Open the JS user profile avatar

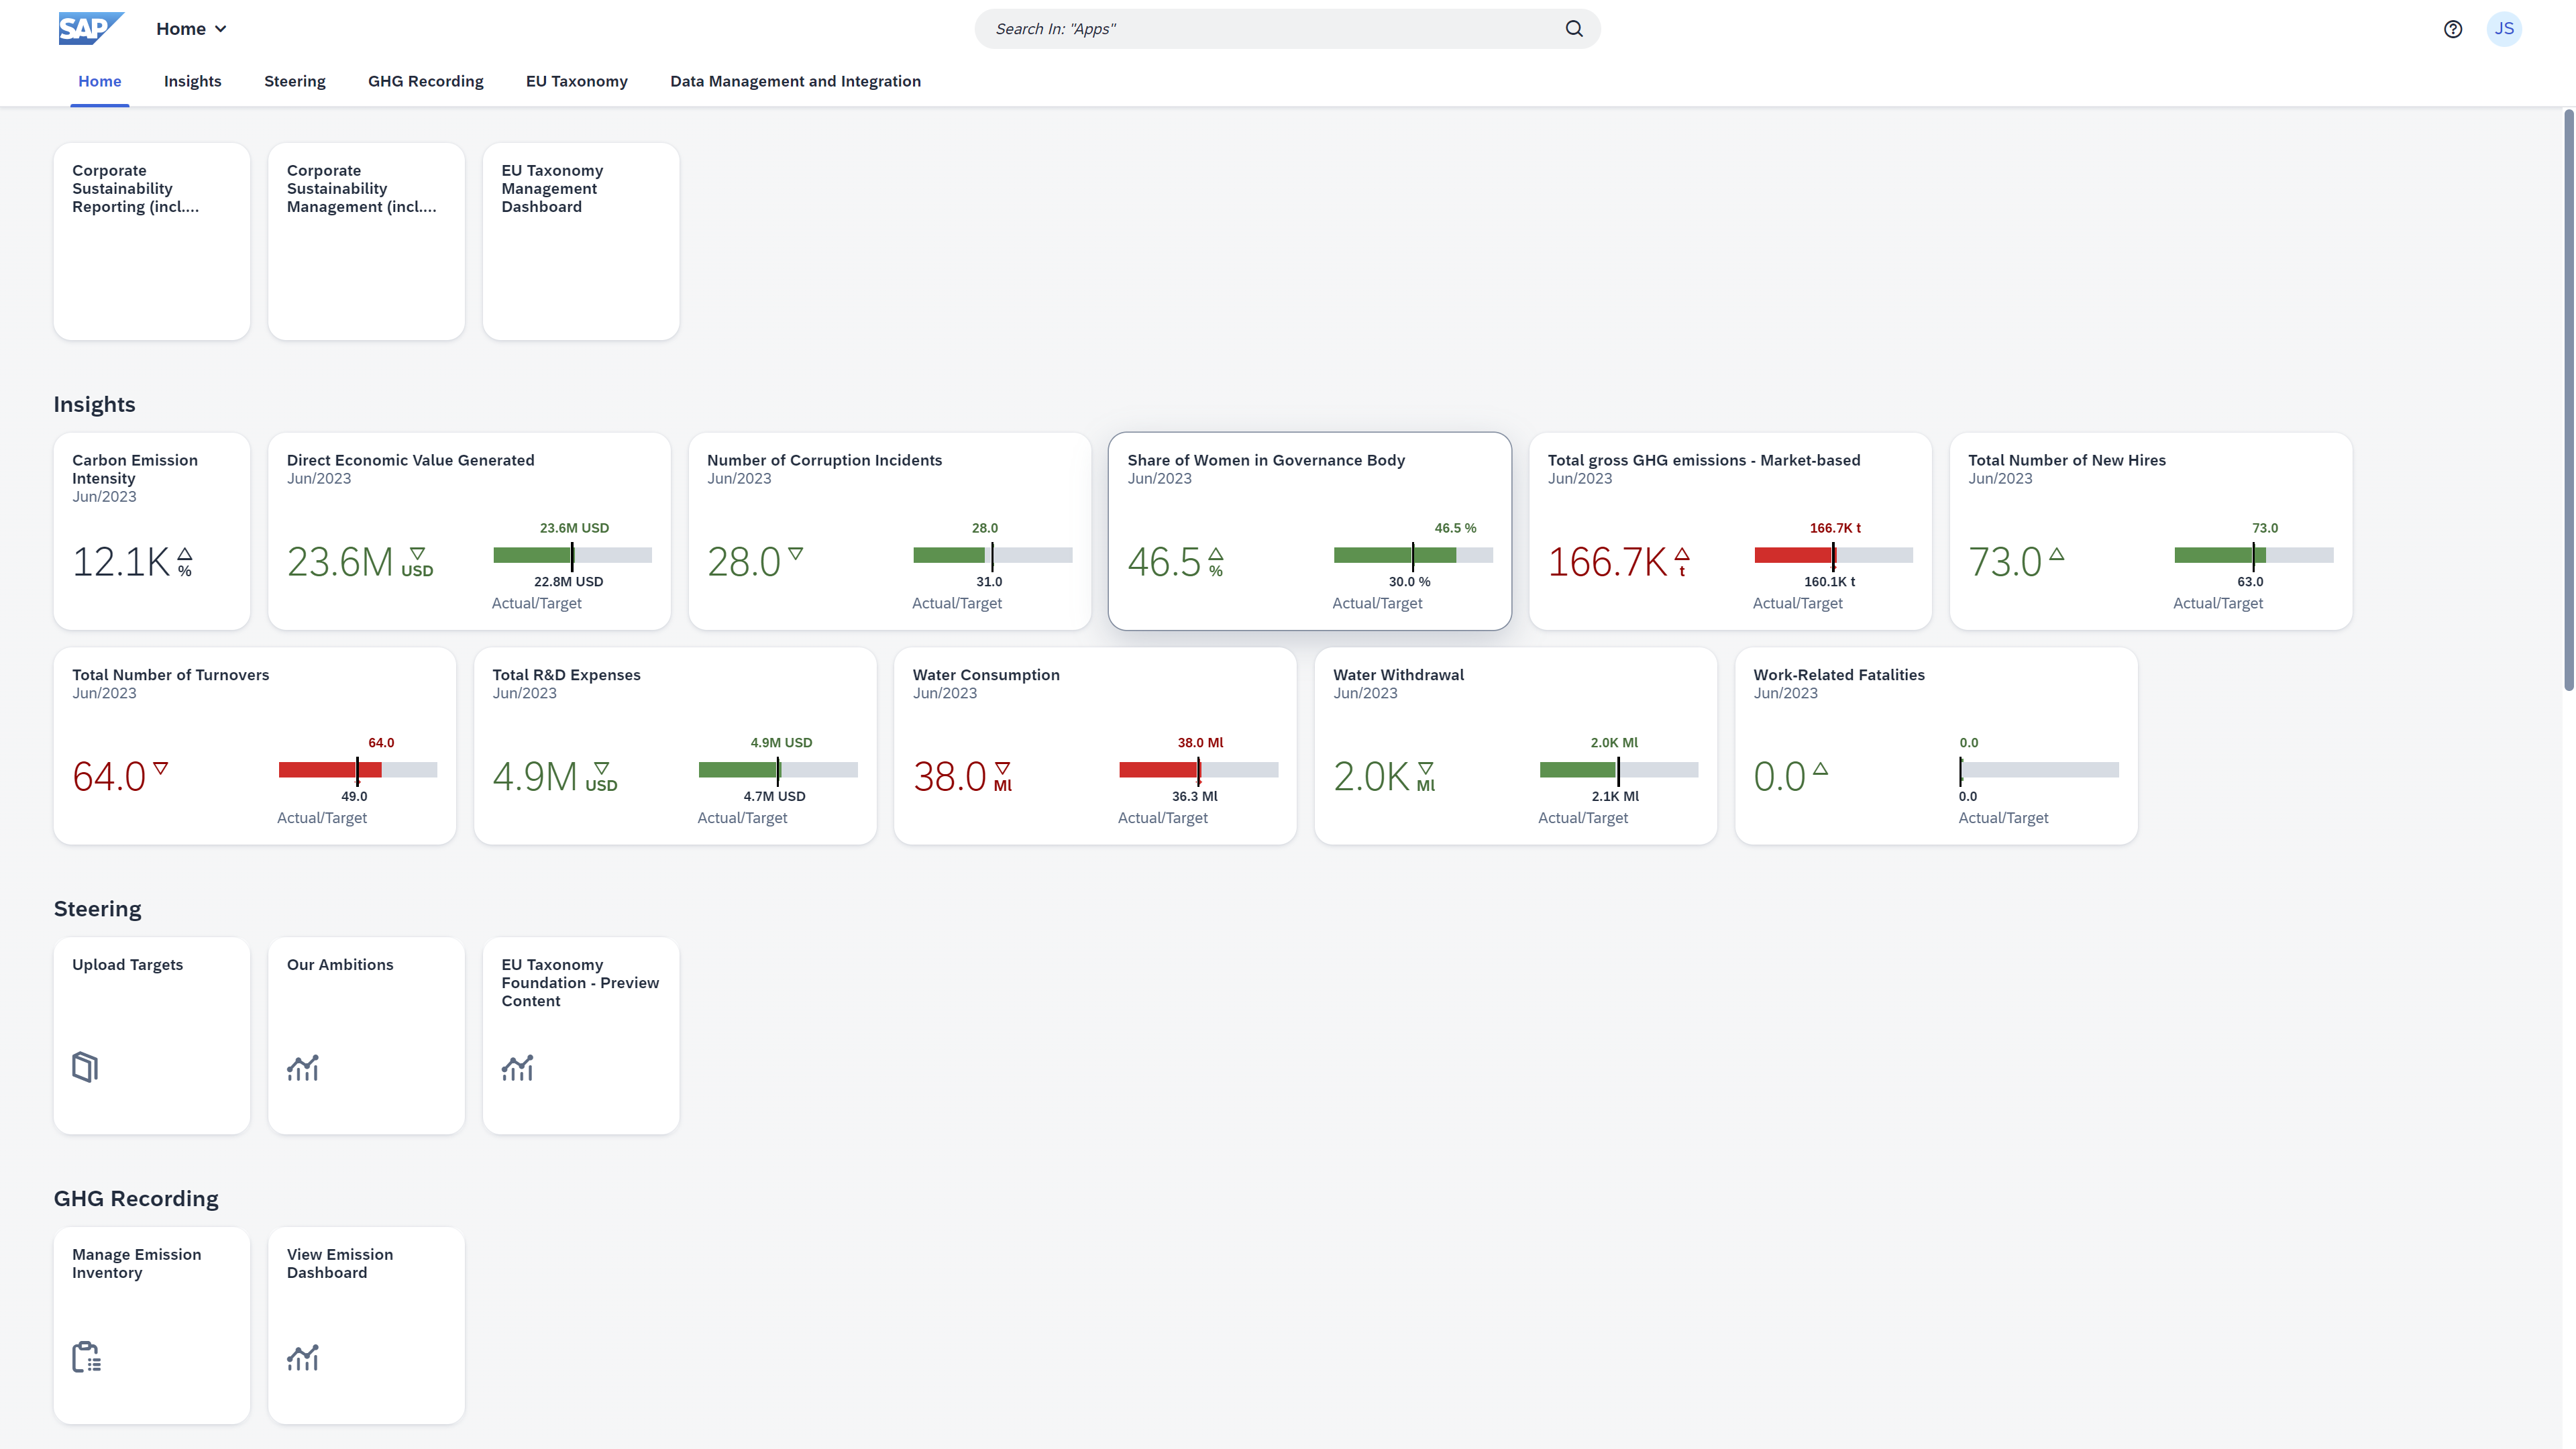coord(2504,29)
